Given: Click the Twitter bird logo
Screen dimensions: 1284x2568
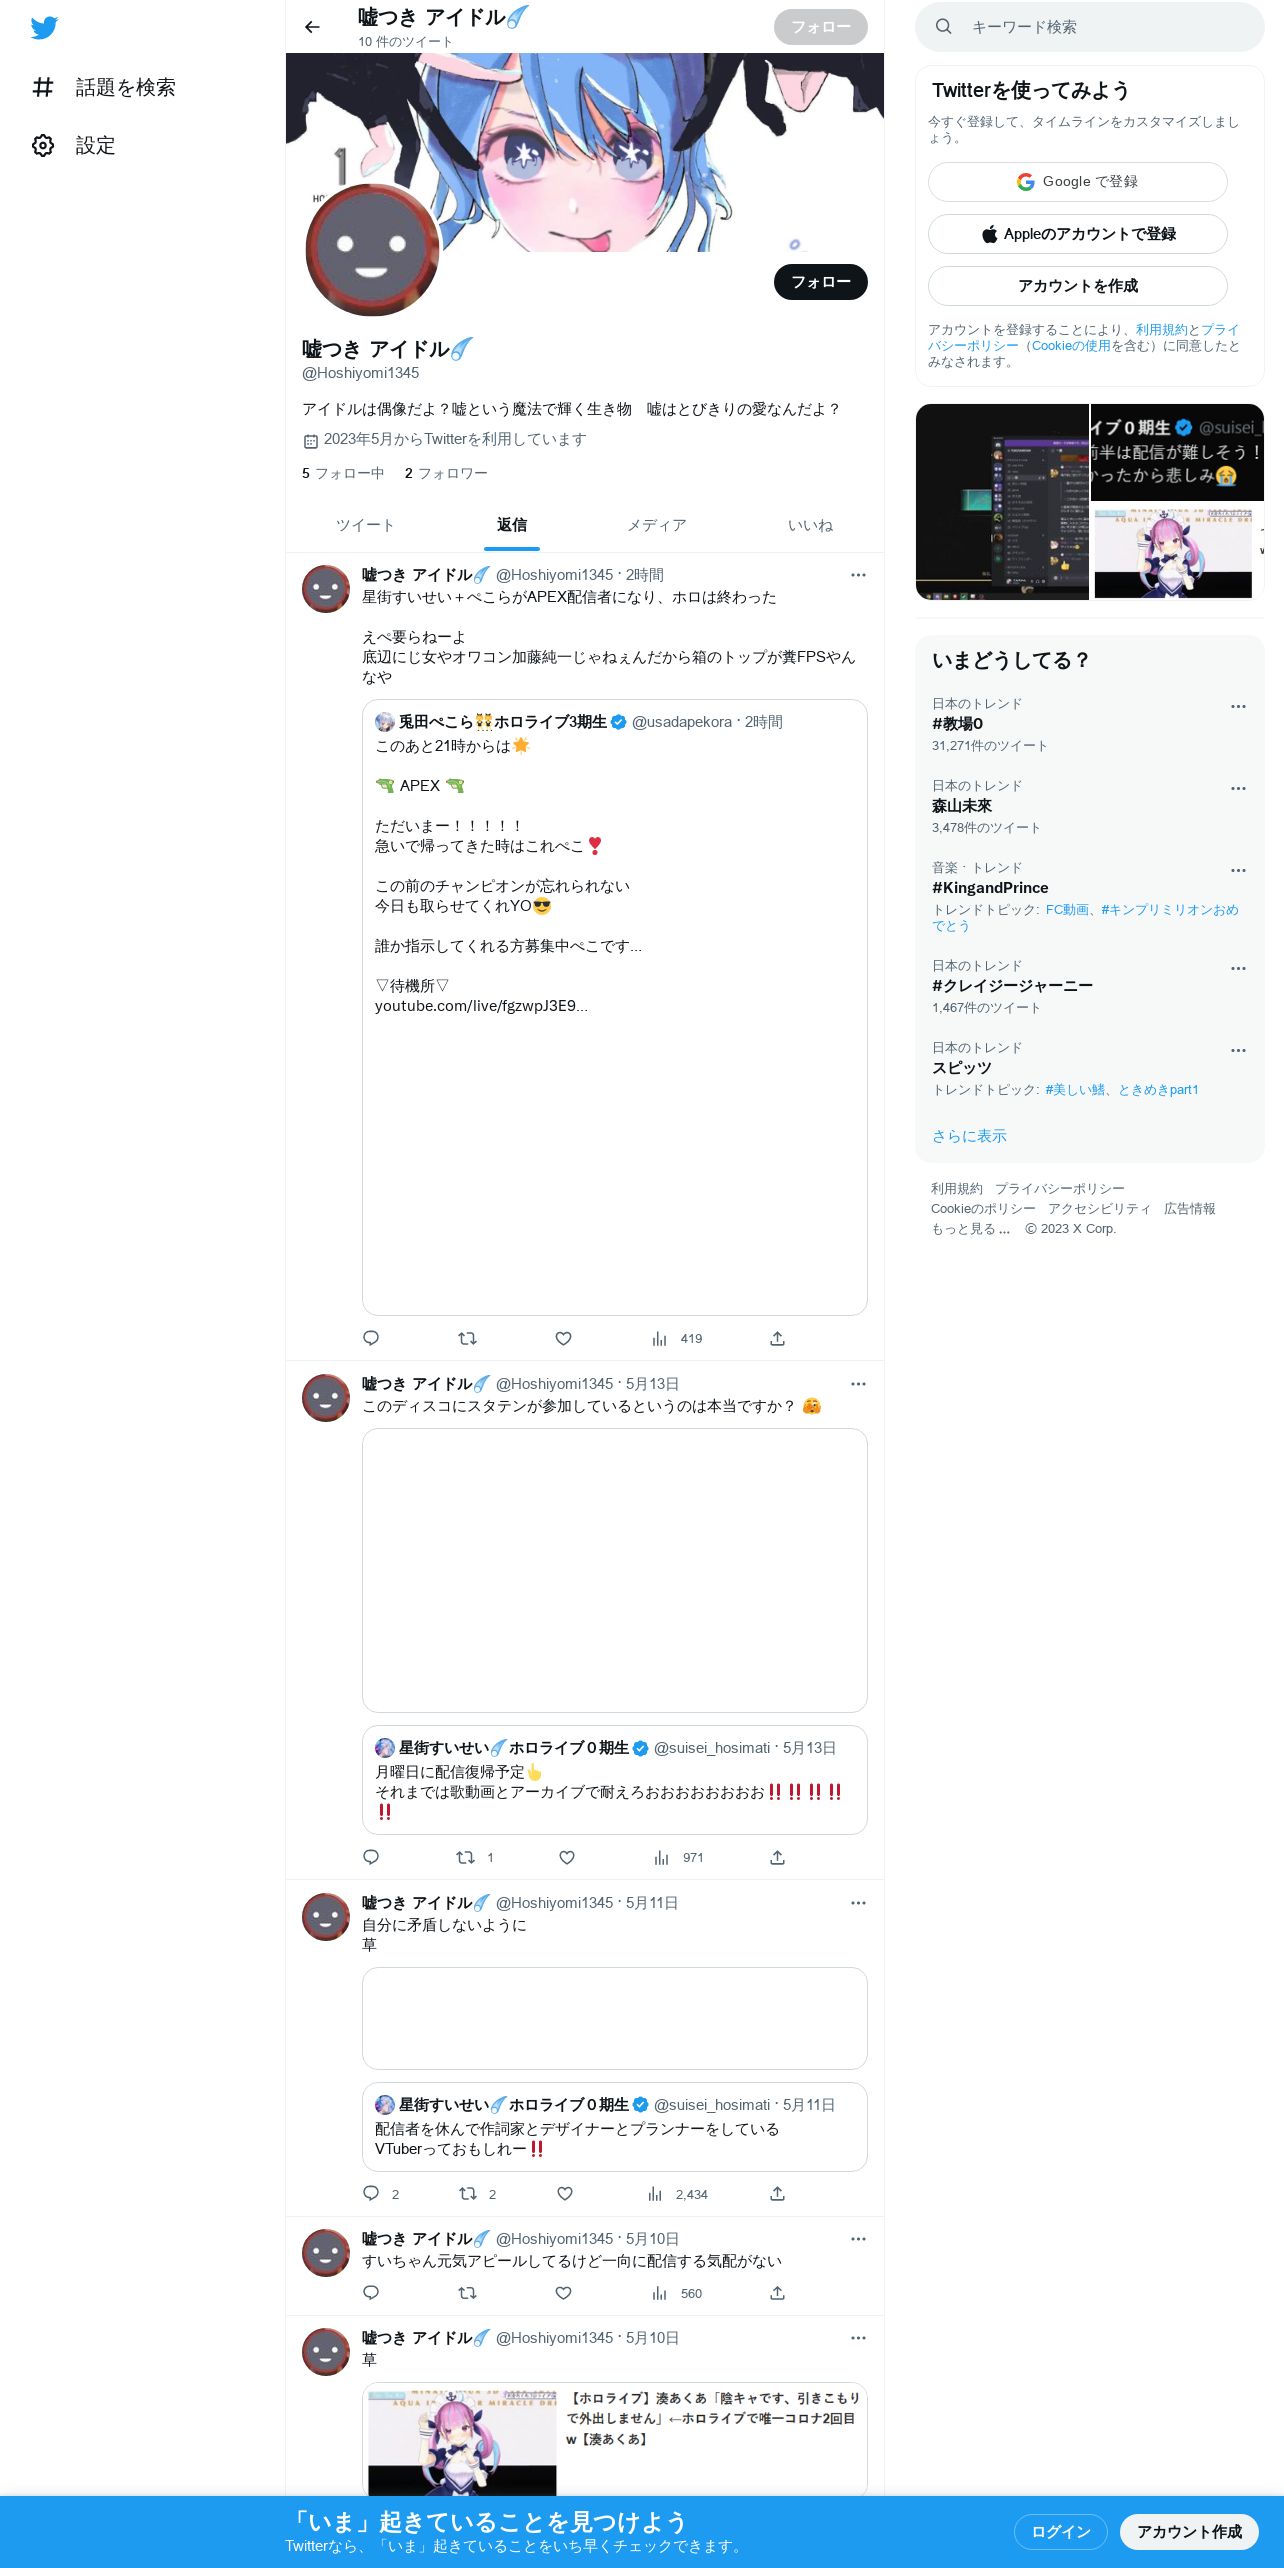Looking at the screenshot, I should 44,28.
